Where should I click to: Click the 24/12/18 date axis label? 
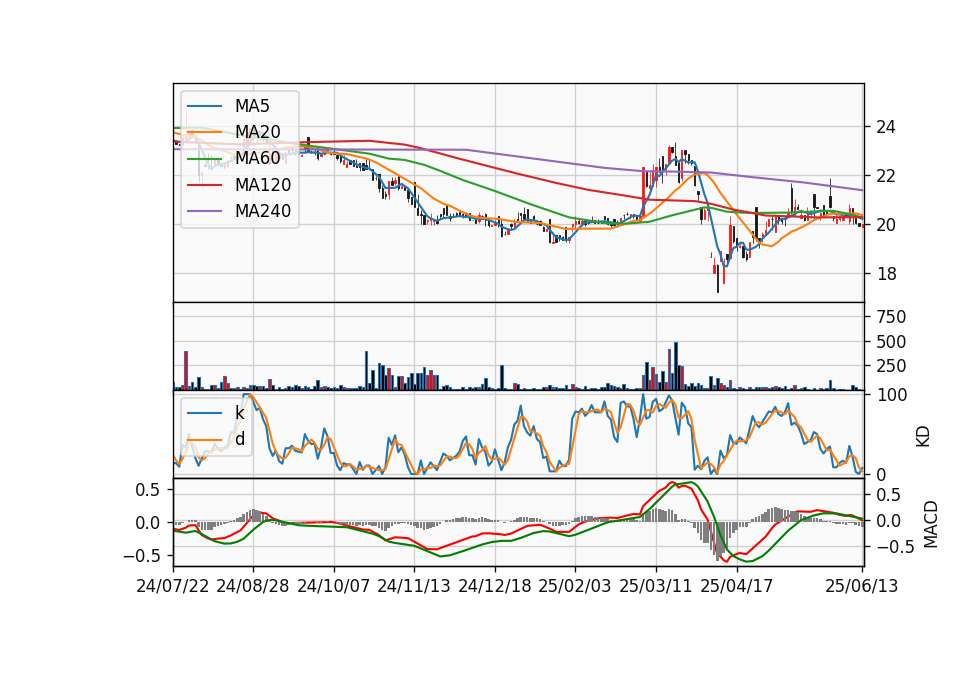[495, 586]
